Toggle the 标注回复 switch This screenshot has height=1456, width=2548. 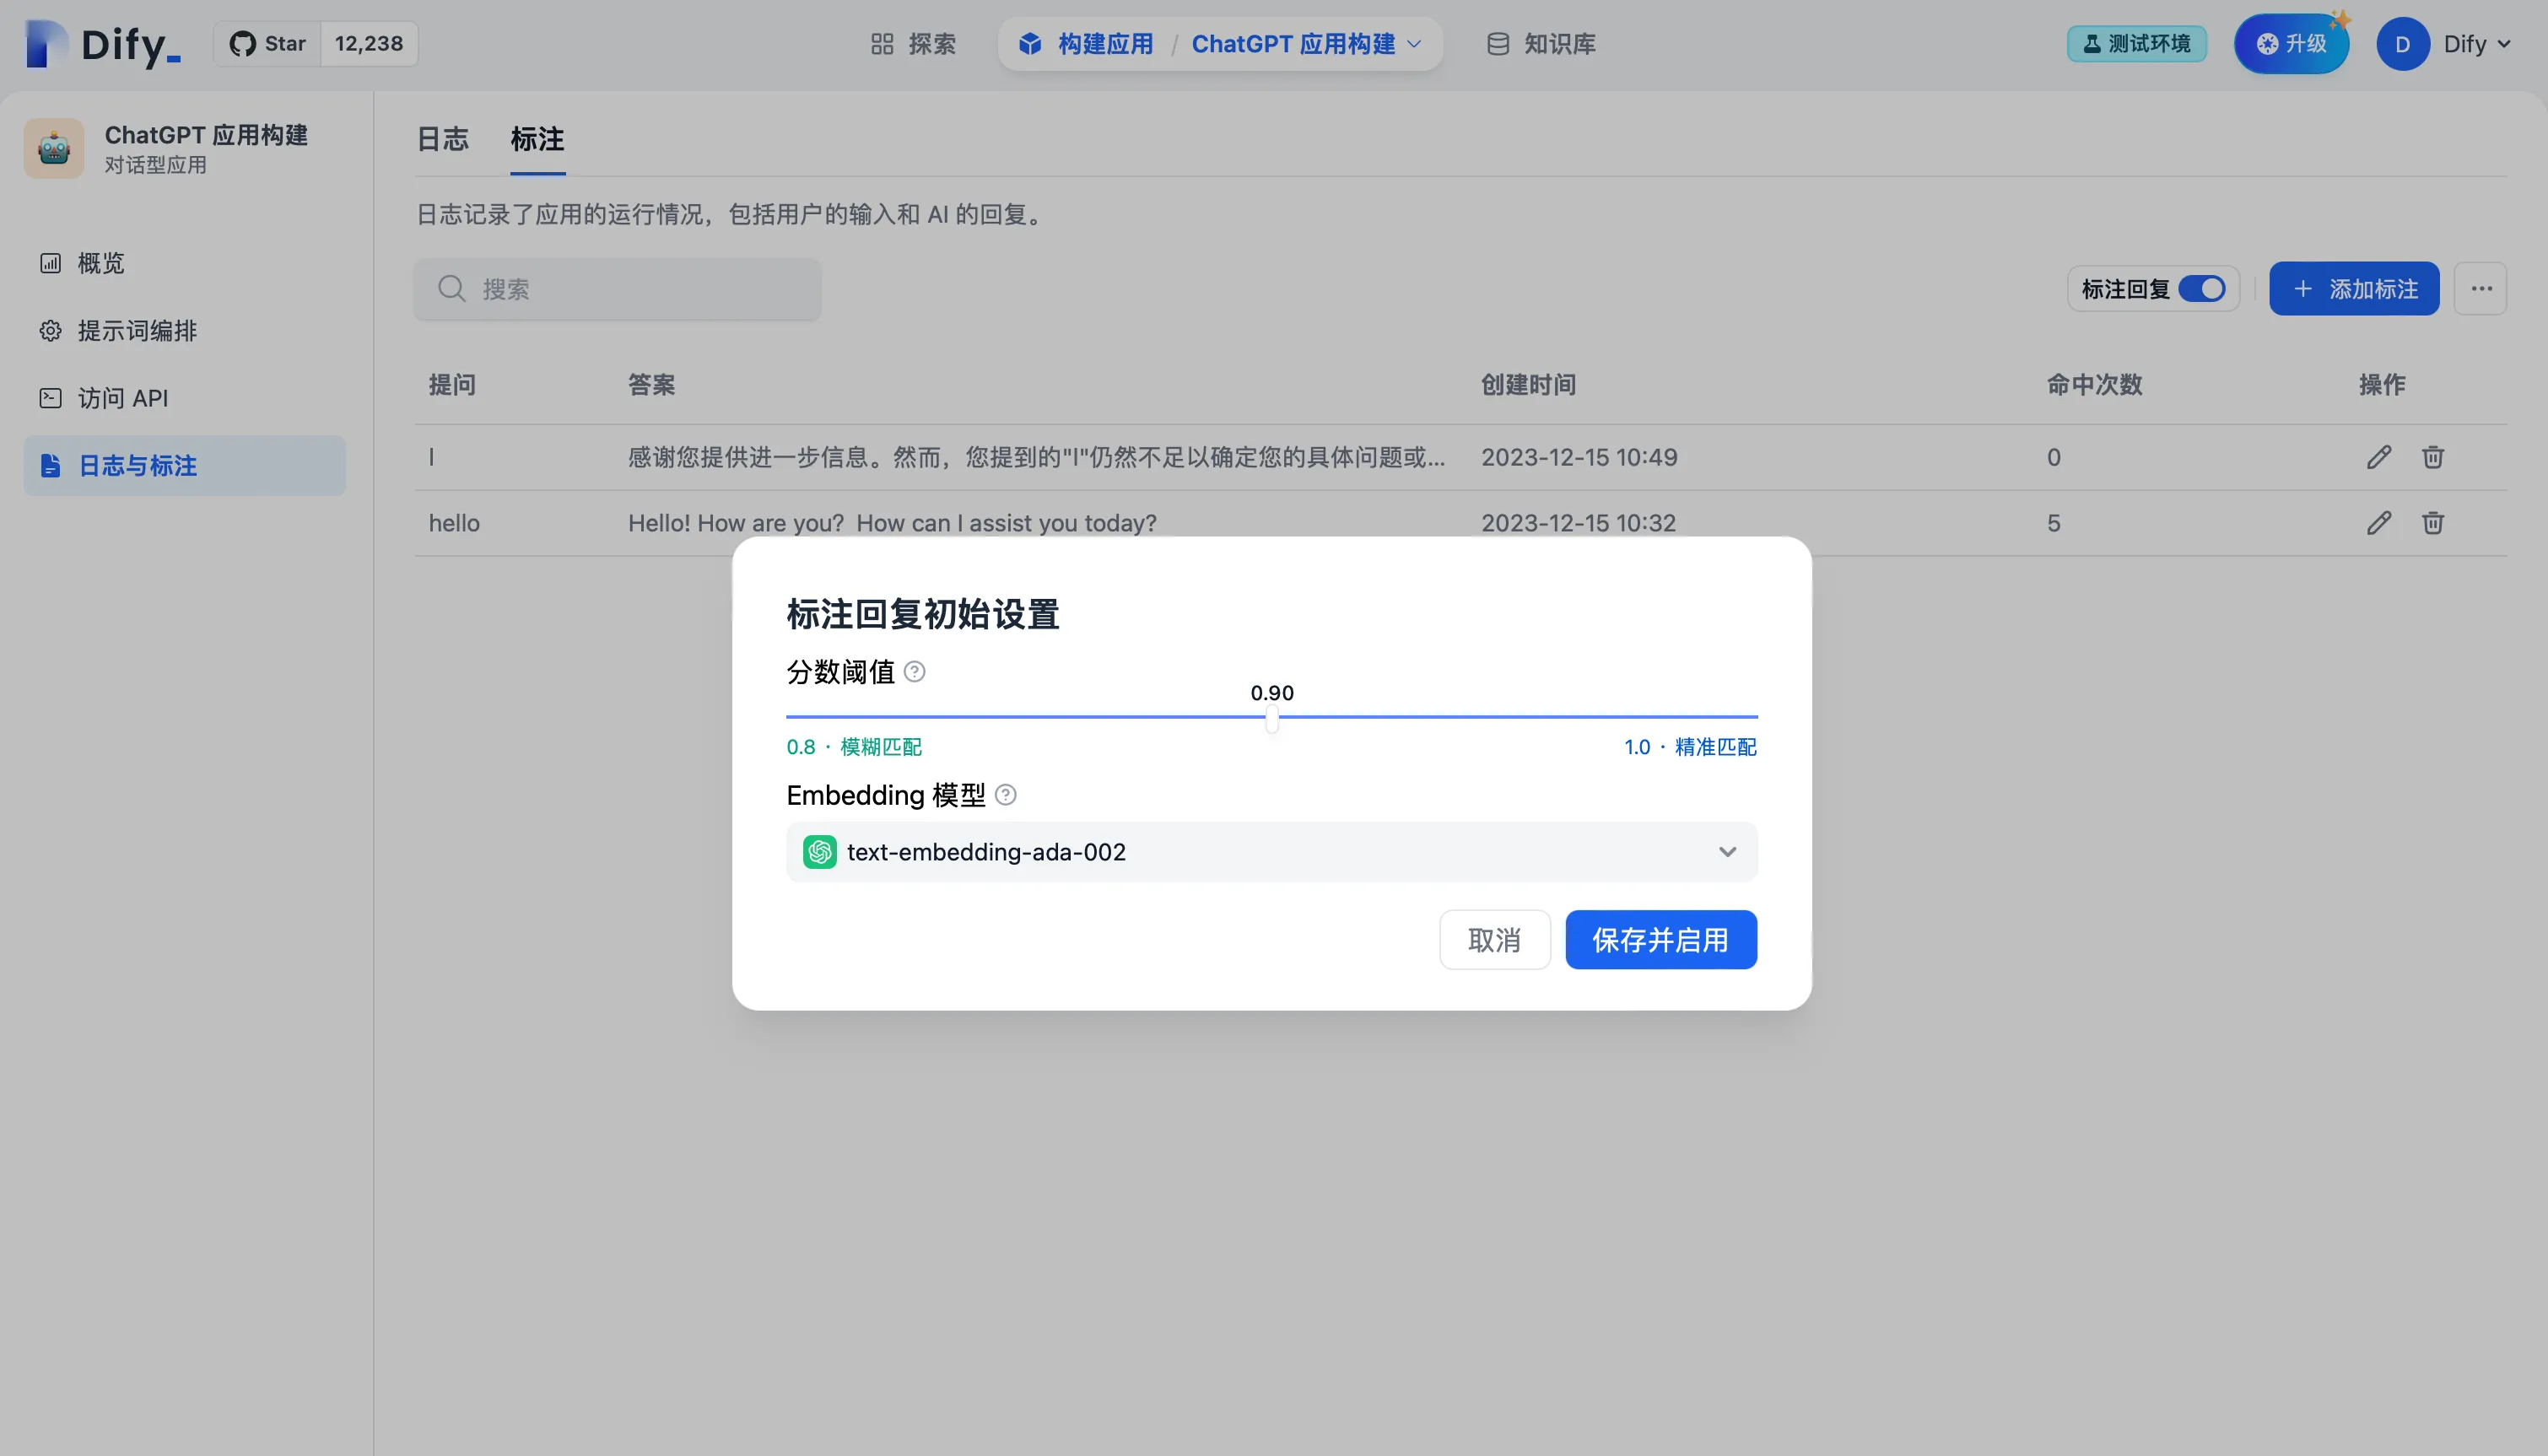[2201, 289]
